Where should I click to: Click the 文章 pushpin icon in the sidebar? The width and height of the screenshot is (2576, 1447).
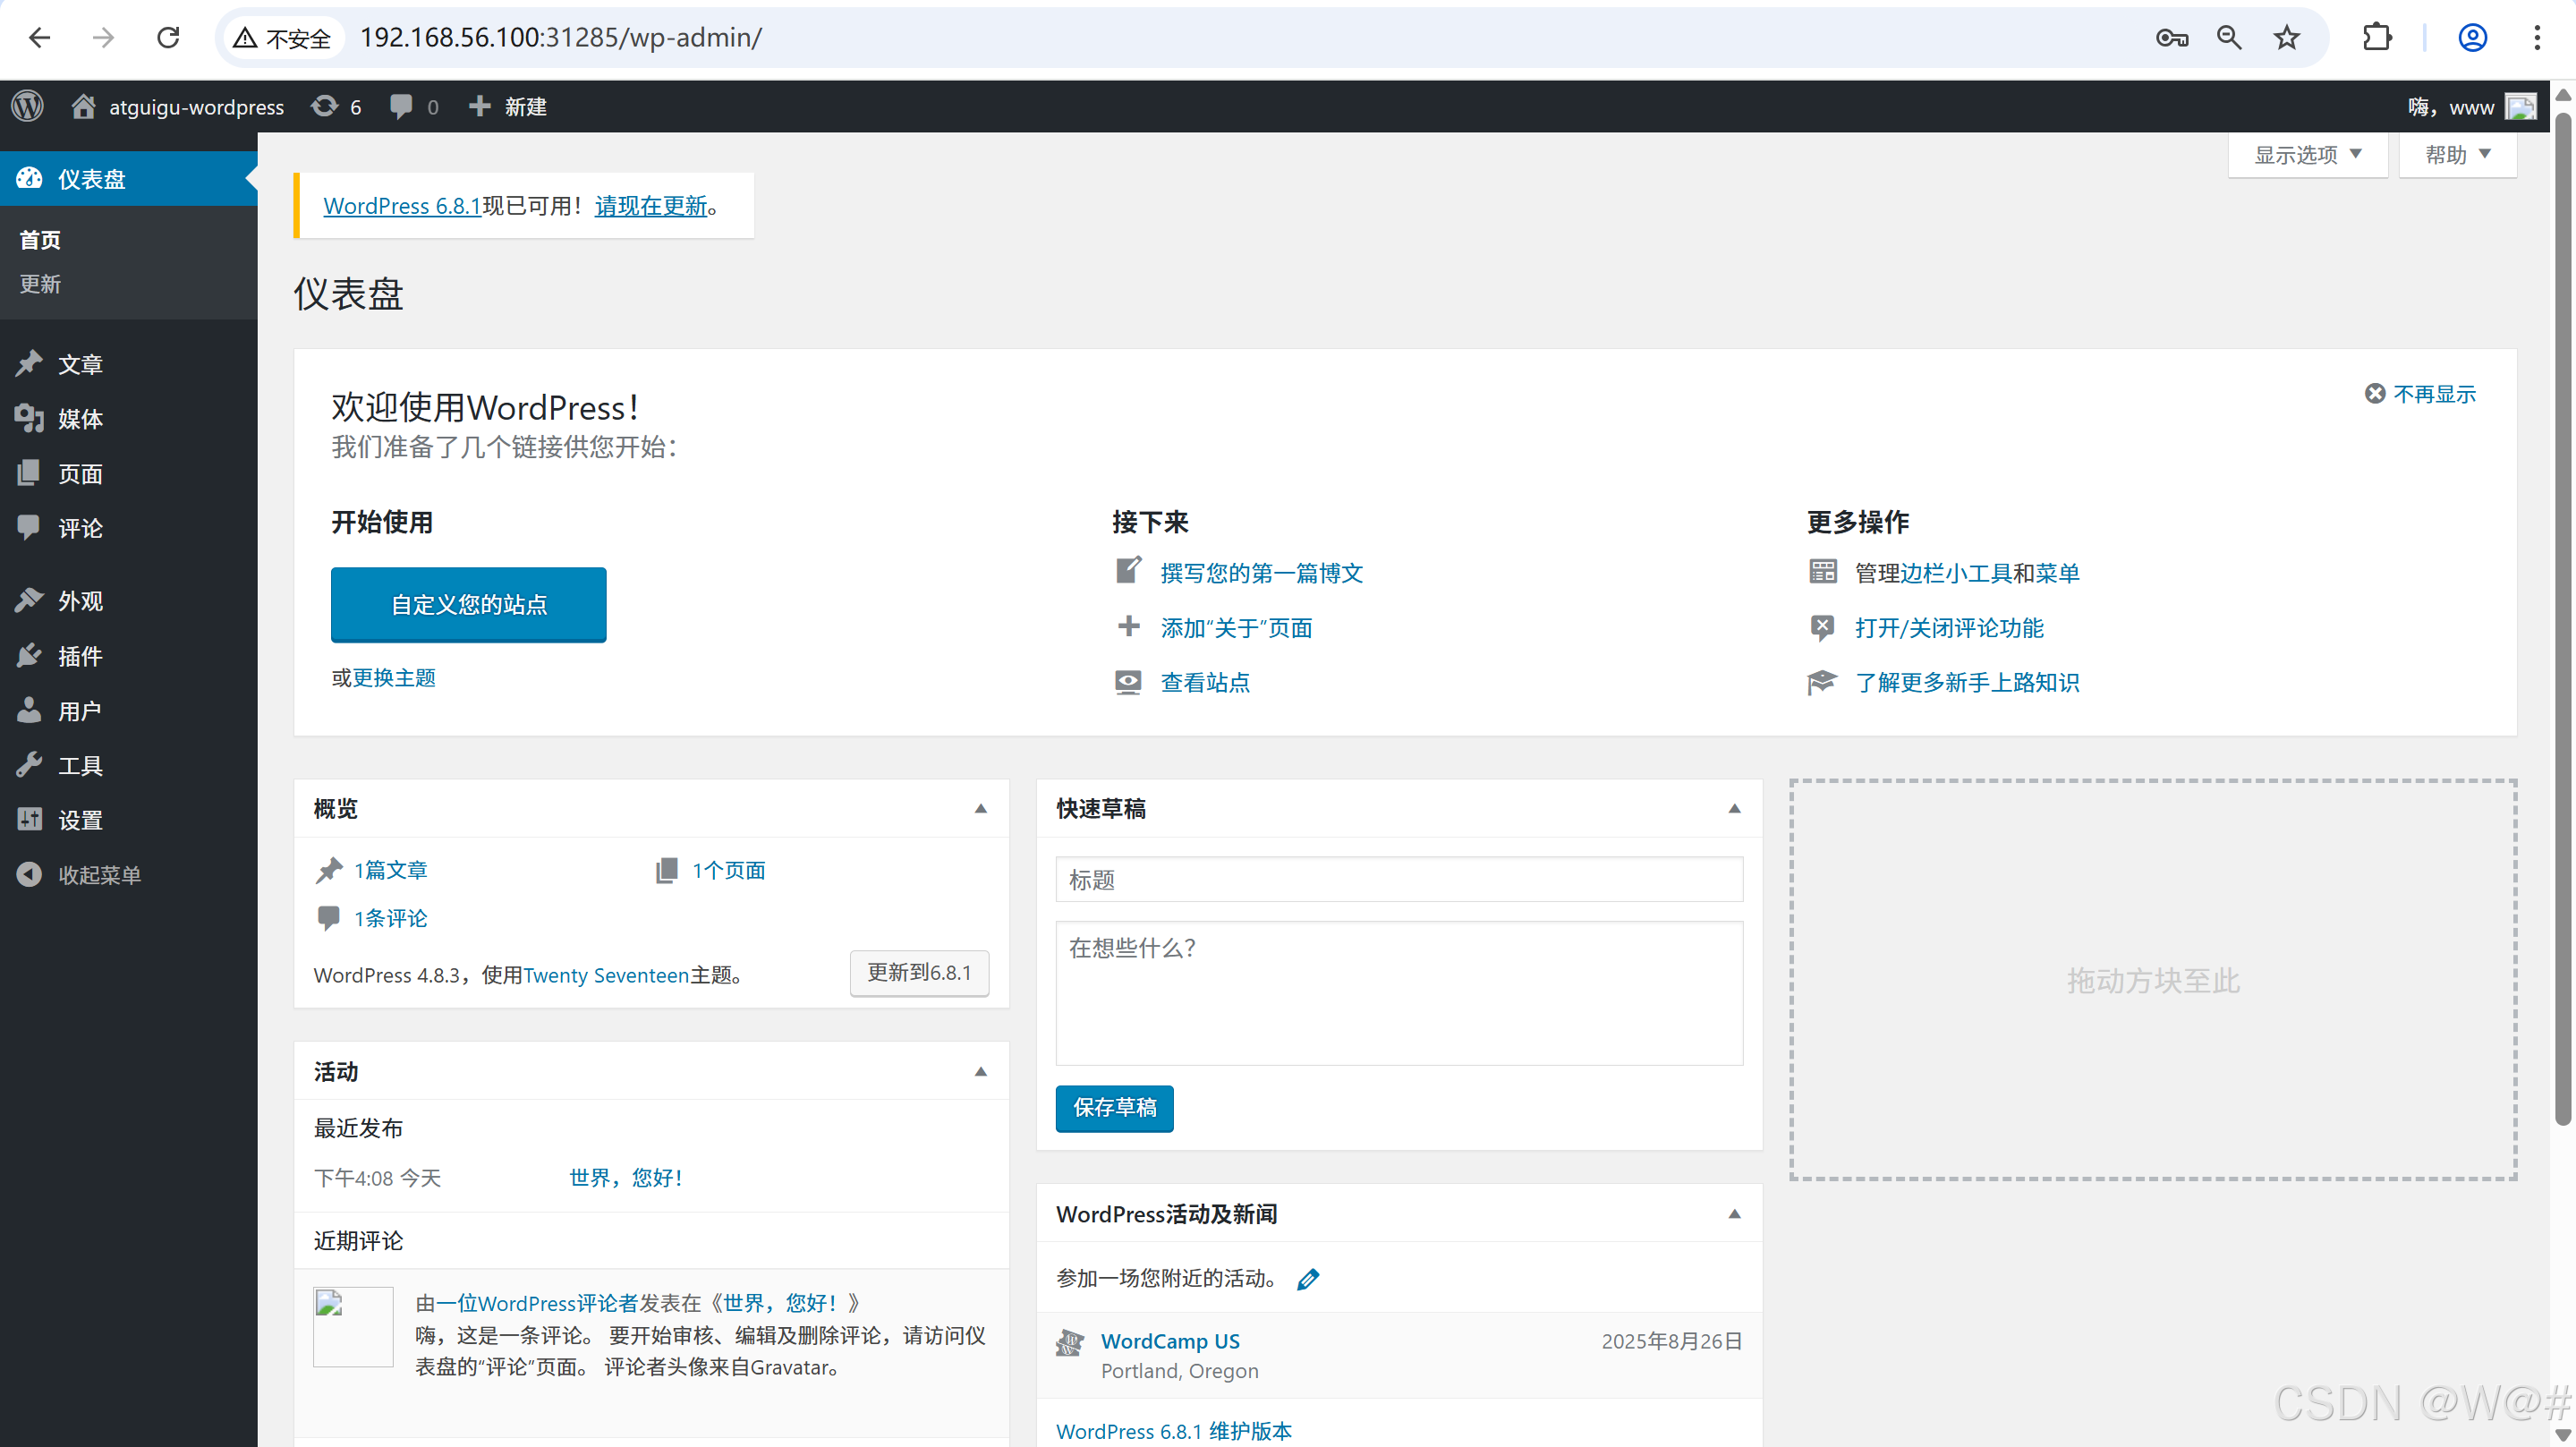[x=29, y=363]
